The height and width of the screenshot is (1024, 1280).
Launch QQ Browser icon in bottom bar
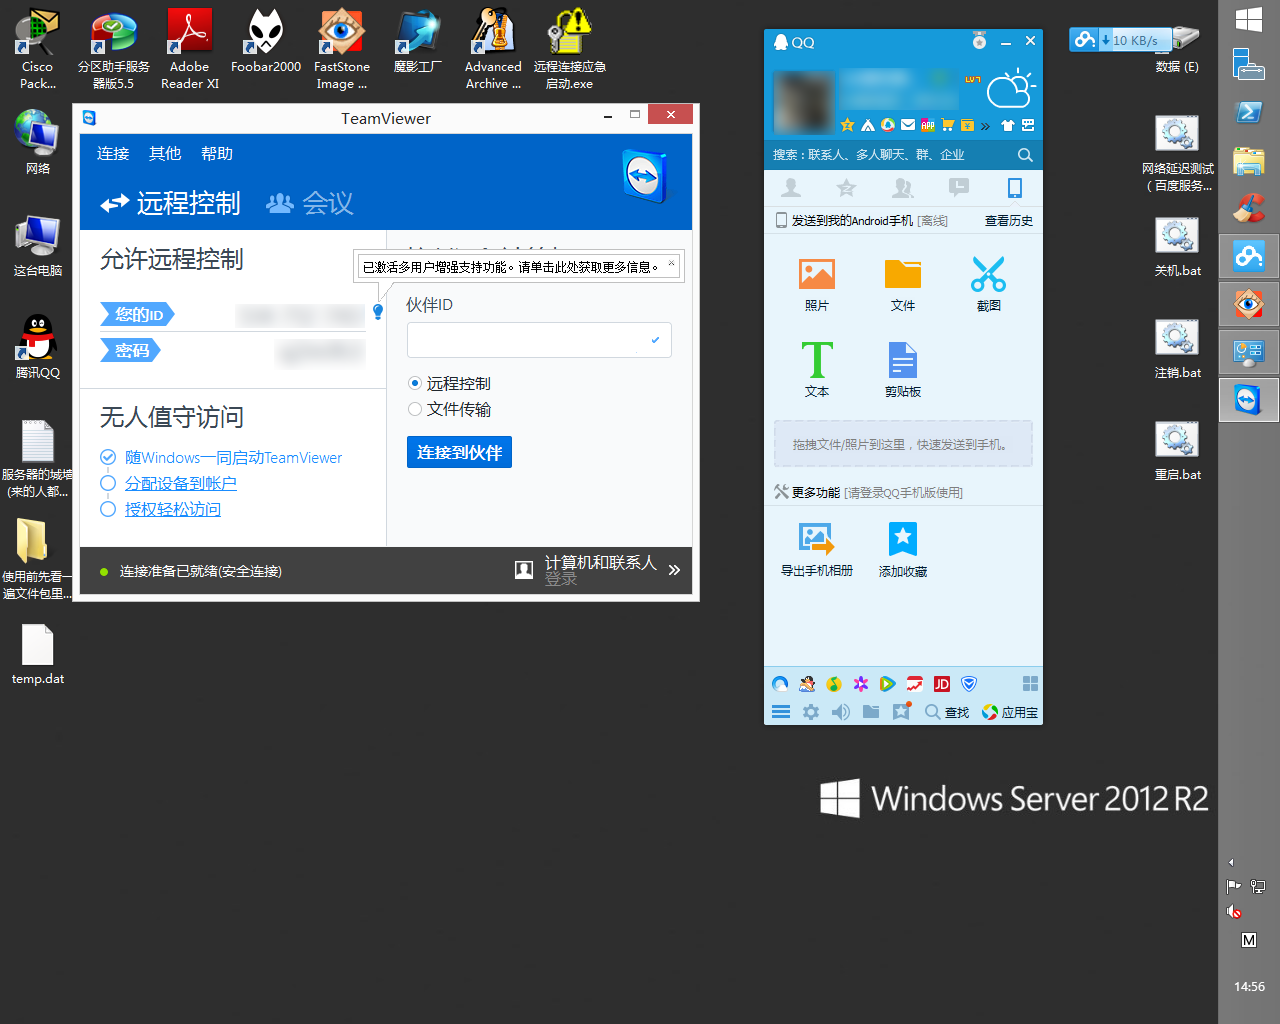(780, 684)
